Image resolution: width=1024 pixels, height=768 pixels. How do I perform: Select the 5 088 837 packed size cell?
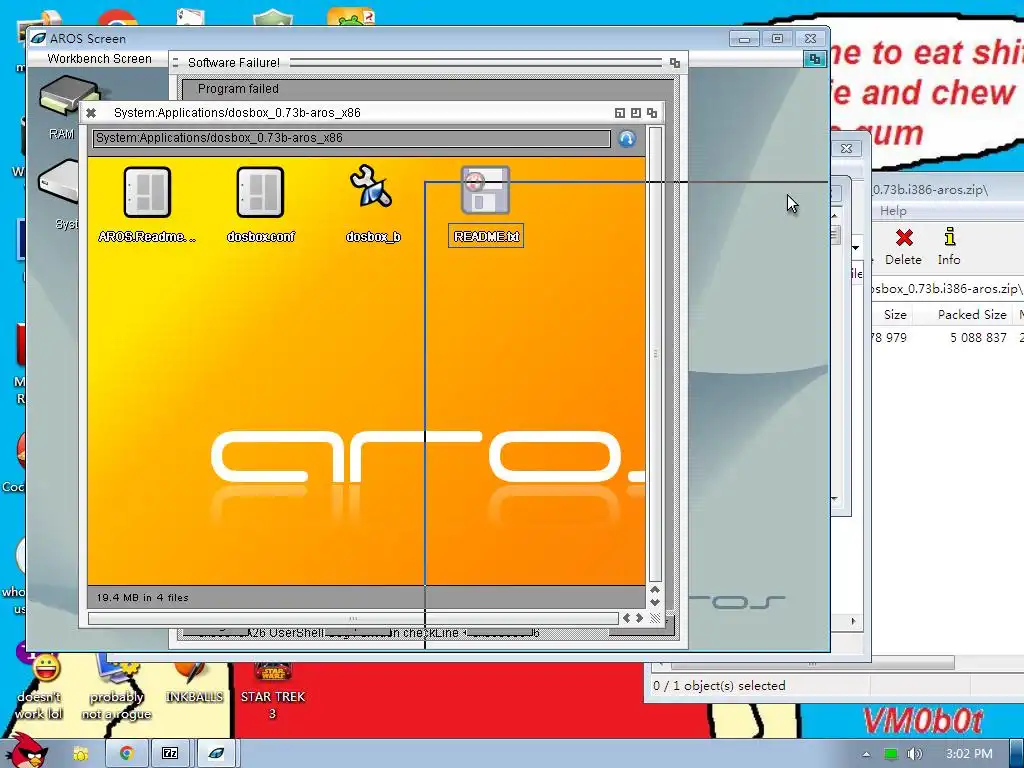pos(978,338)
